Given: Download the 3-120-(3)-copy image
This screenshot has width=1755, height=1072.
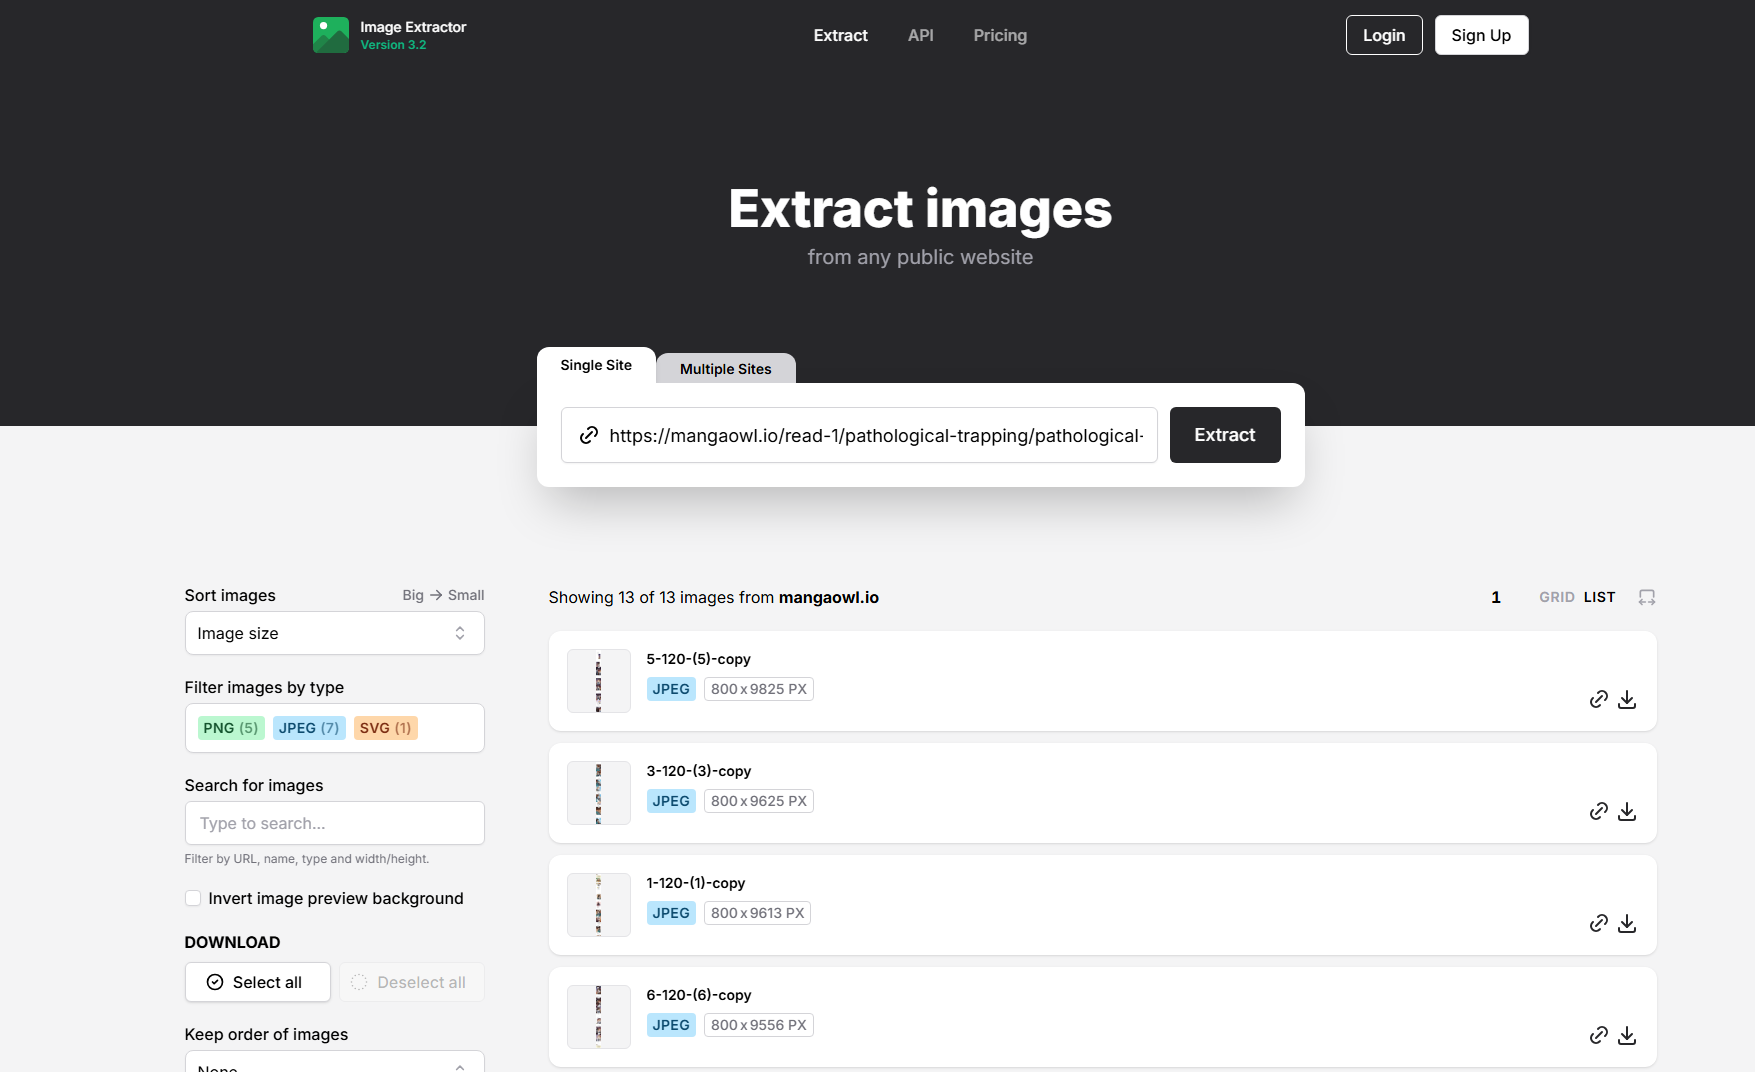Looking at the screenshot, I should pyautogui.click(x=1627, y=811).
